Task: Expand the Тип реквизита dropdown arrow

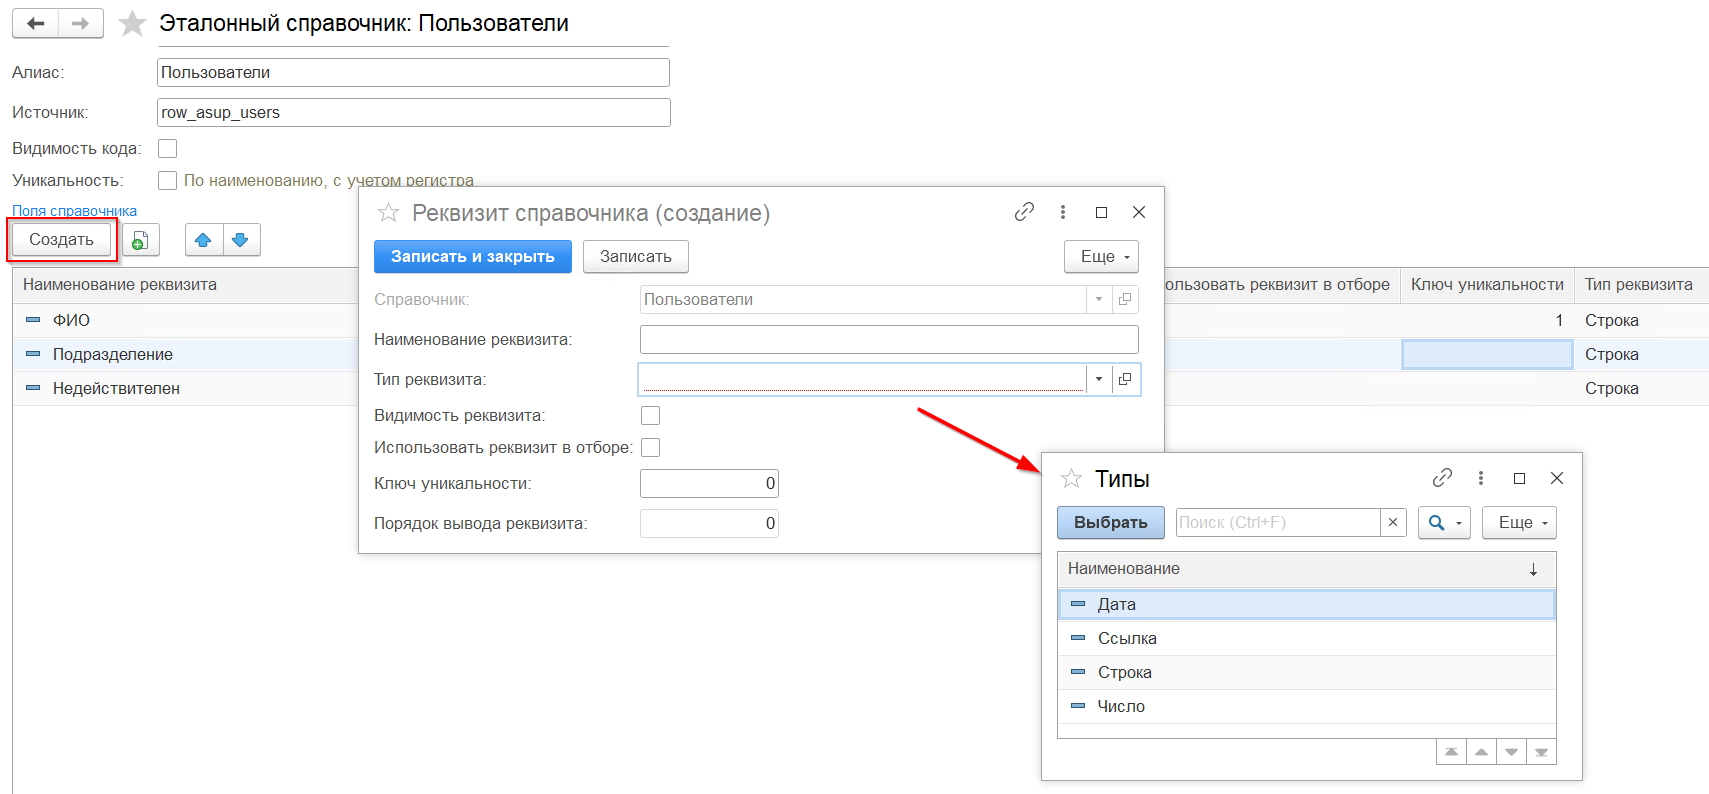Action: coord(1098,380)
